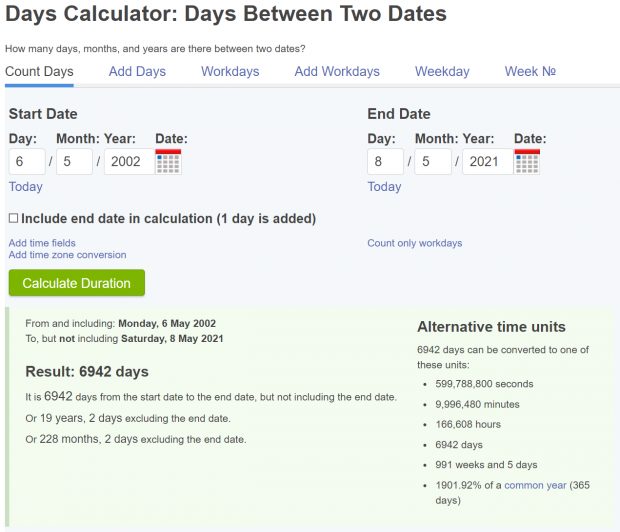Select the Add Workdays tab
The height and width of the screenshot is (532, 620).
coord(337,72)
